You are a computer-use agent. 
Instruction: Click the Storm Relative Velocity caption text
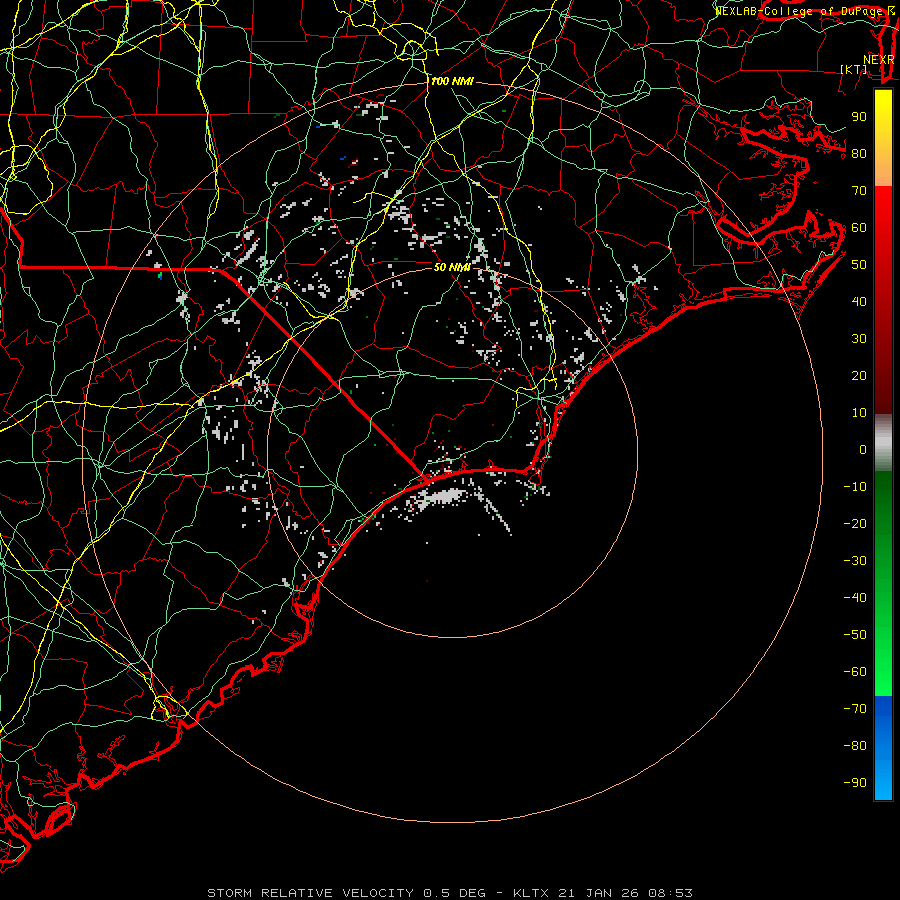[x=449, y=893]
